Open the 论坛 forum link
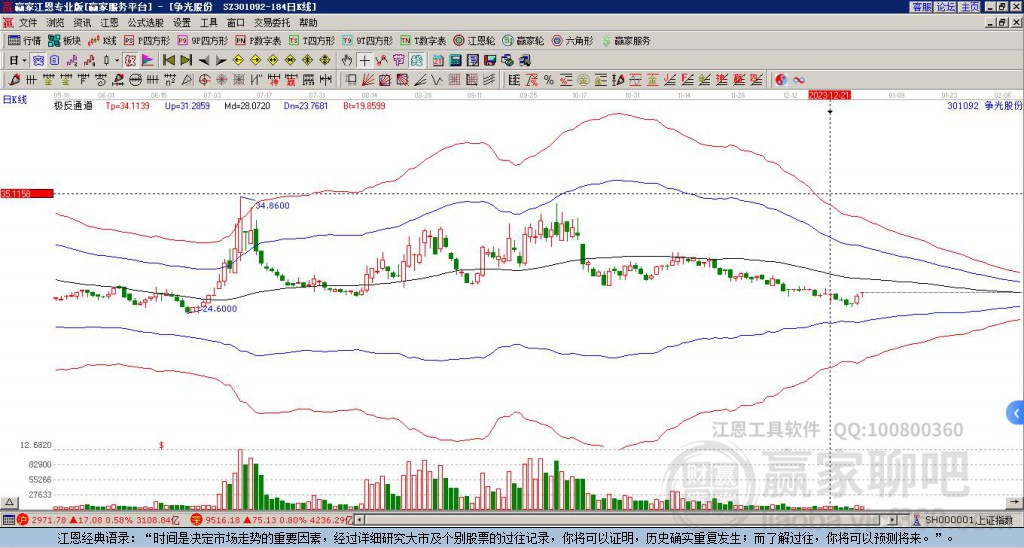The width and height of the screenshot is (1024, 548). point(946,7)
